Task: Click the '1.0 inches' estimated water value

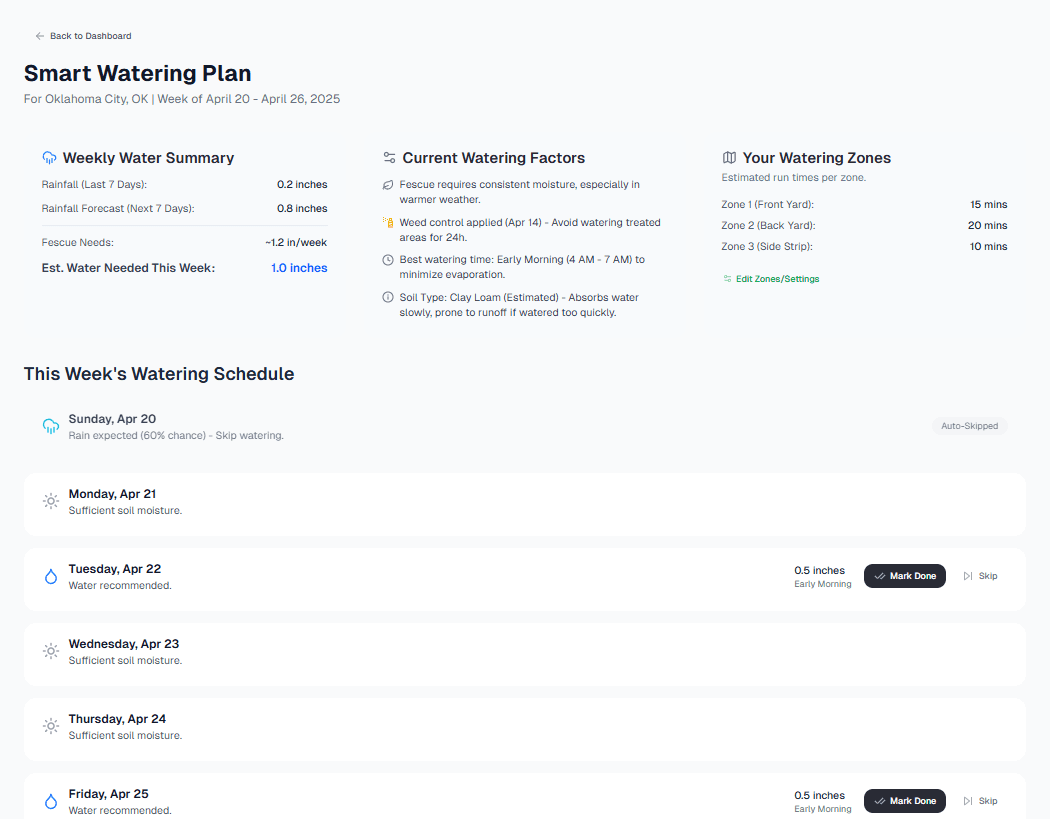Action: pyautogui.click(x=299, y=268)
